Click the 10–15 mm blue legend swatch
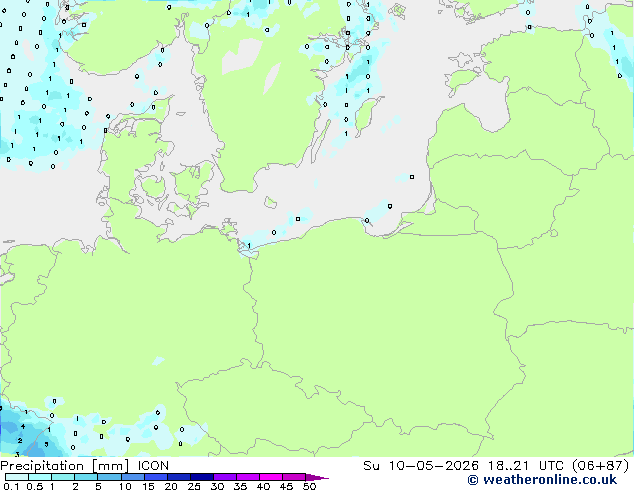 click(x=133, y=477)
